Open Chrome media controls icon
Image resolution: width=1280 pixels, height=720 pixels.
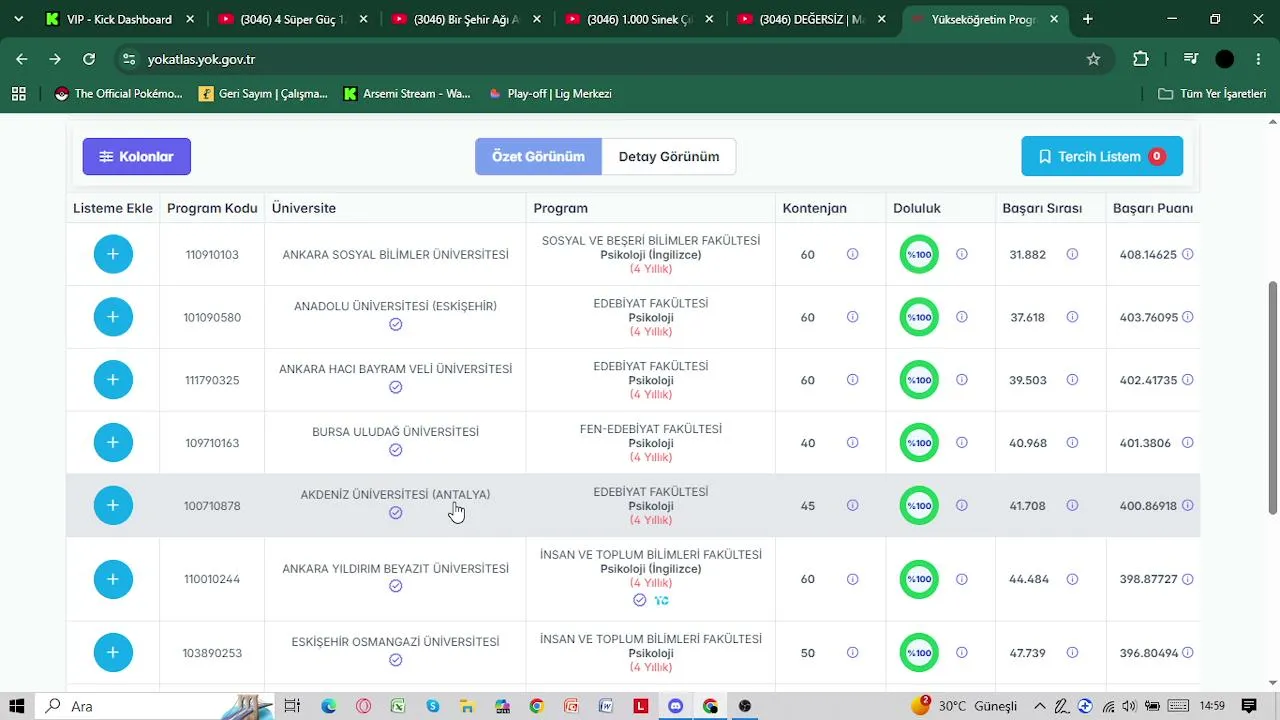[1190, 59]
